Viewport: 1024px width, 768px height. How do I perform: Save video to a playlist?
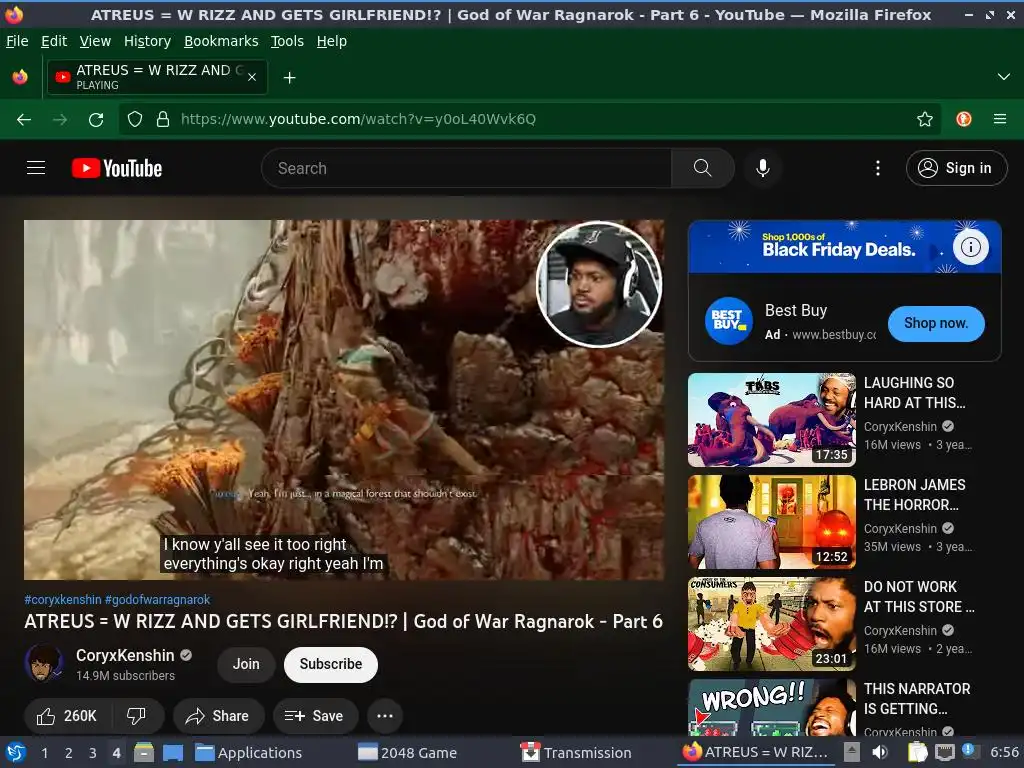coord(315,716)
